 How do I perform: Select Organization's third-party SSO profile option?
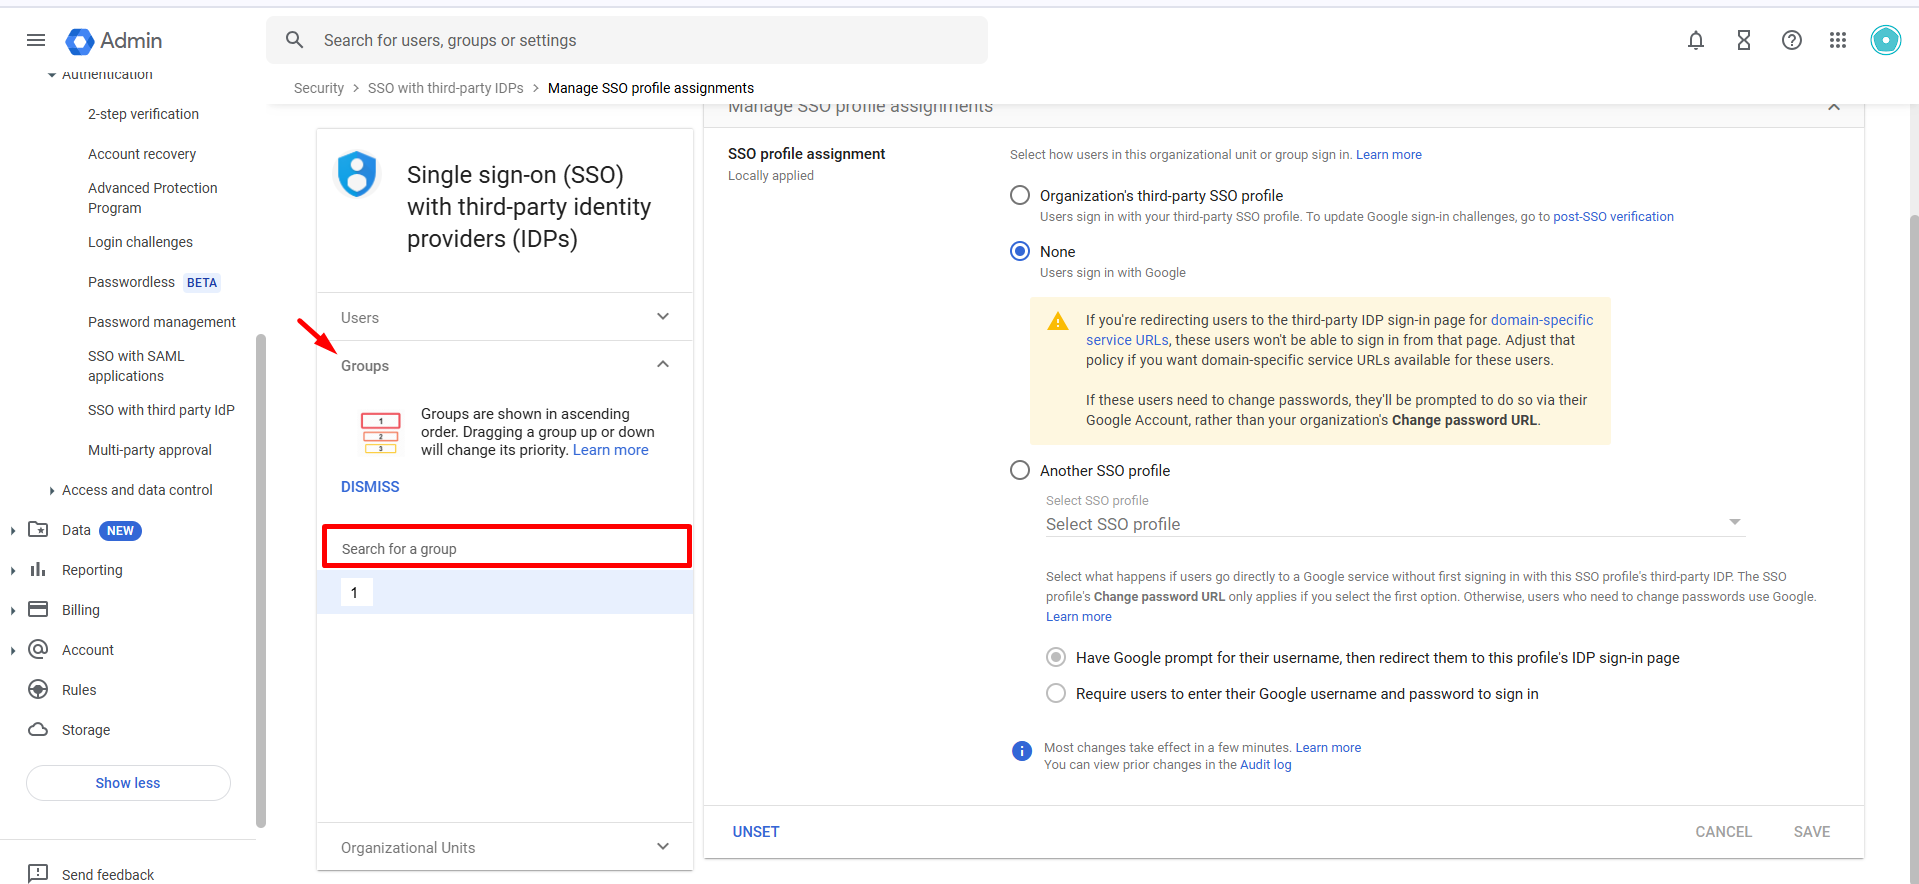(1020, 195)
